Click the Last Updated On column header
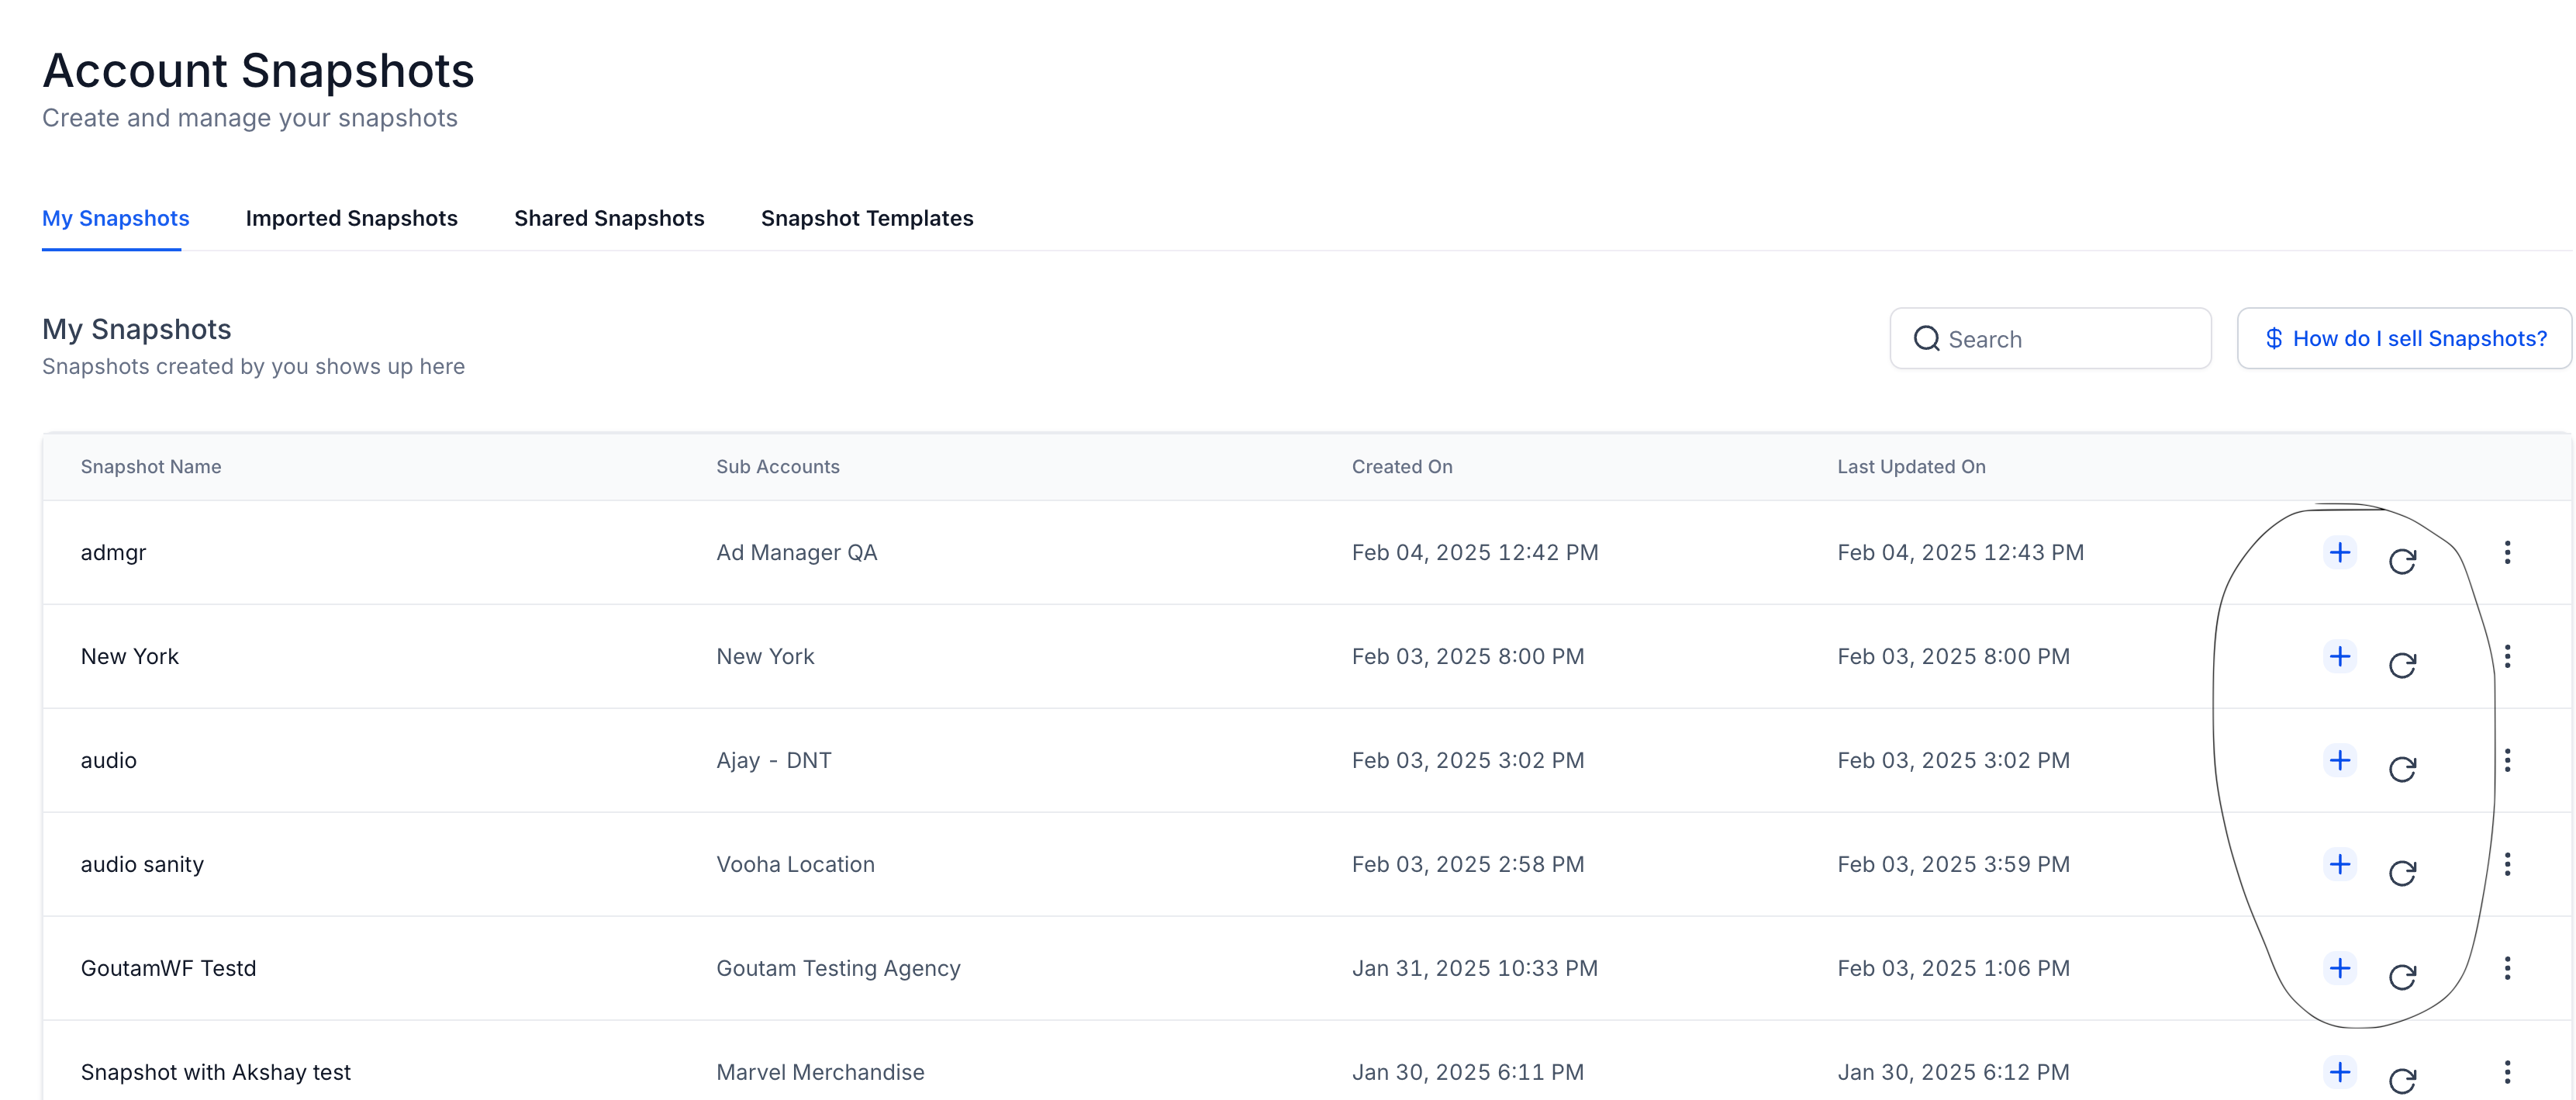 click(1911, 467)
